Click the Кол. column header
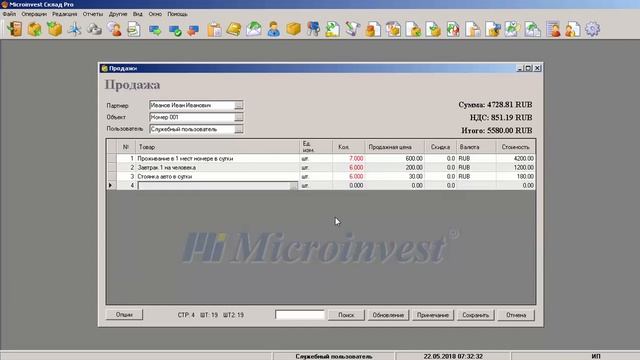 click(x=348, y=147)
